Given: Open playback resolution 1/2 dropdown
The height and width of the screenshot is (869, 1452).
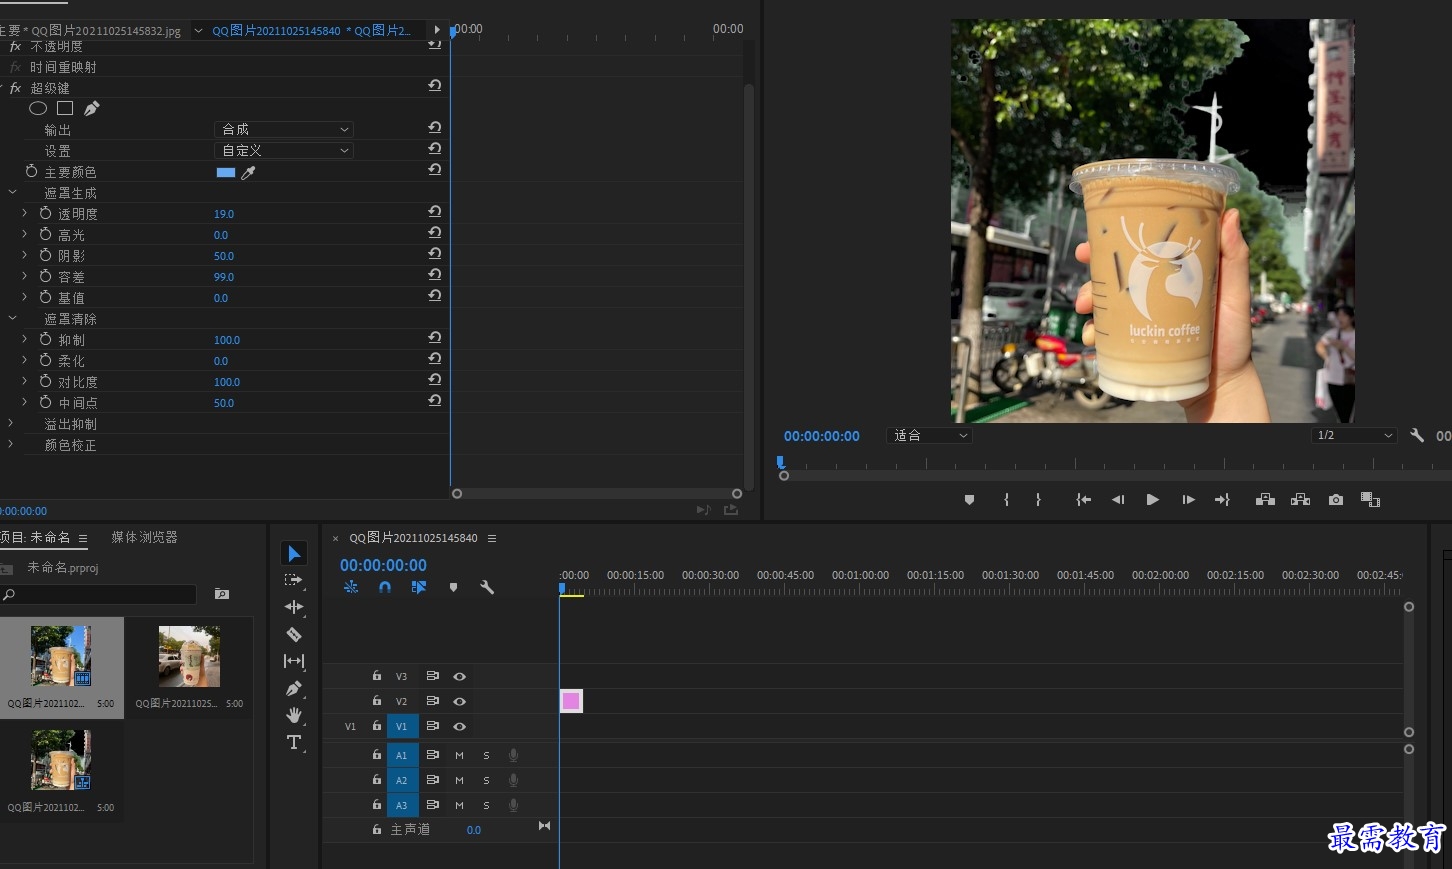Looking at the screenshot, I should pos(1354,435).
